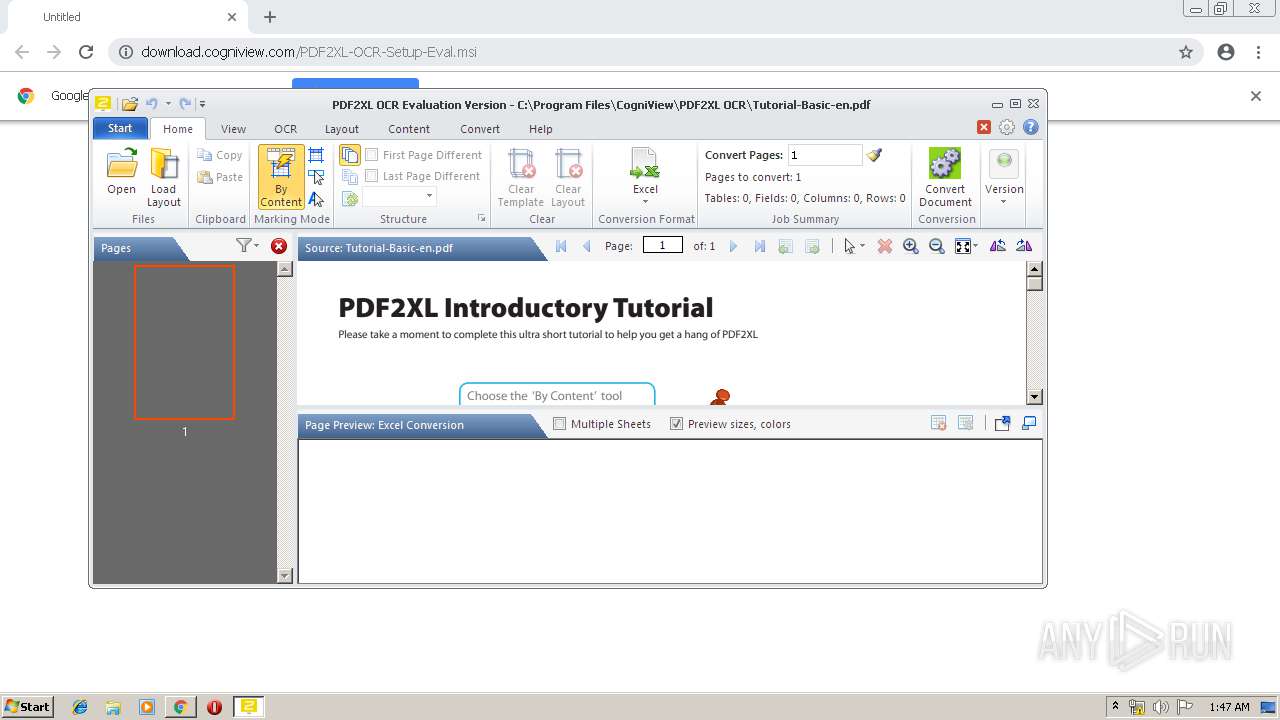Switch to the View tab
This screenshot has height=720, width=1280.
(x=233, y=129)
